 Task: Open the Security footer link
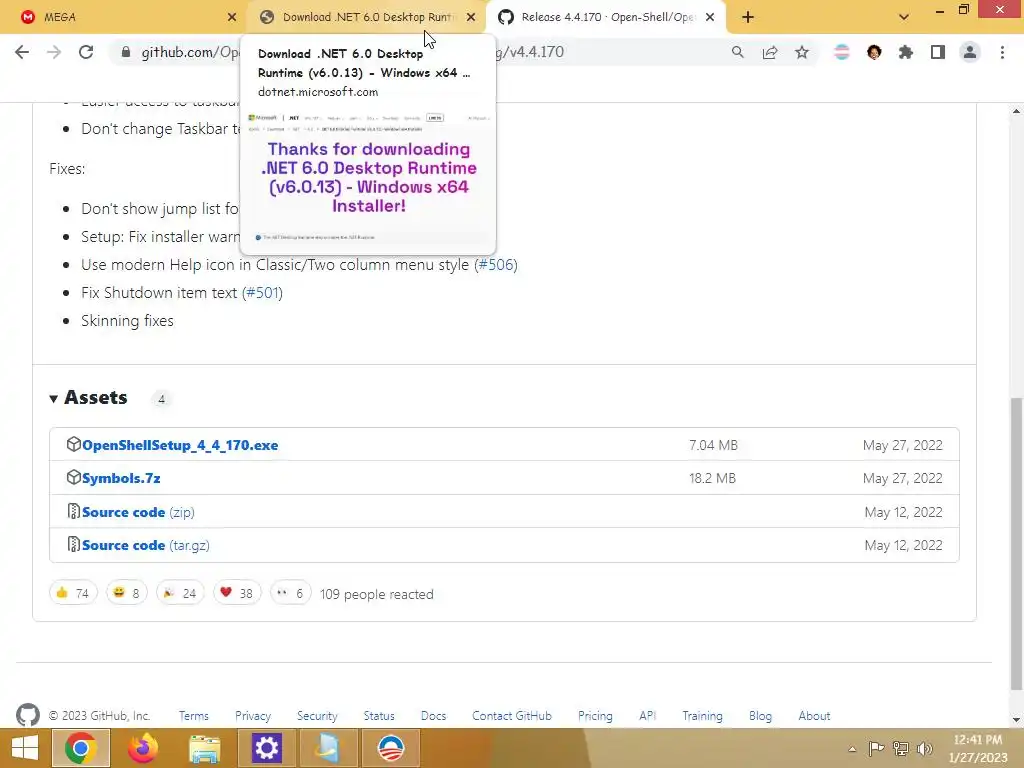tap(317, 716)
